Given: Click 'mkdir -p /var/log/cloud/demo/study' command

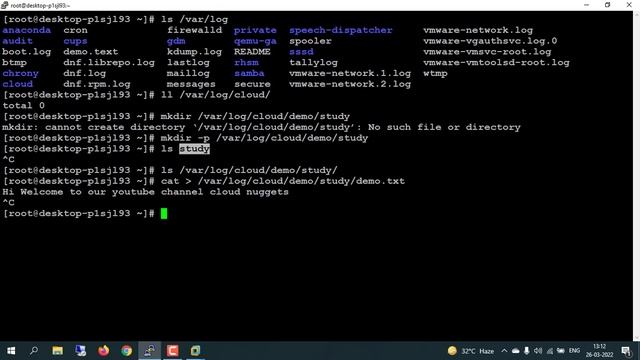Looking at the screenshot, I should tap(264, 138).
